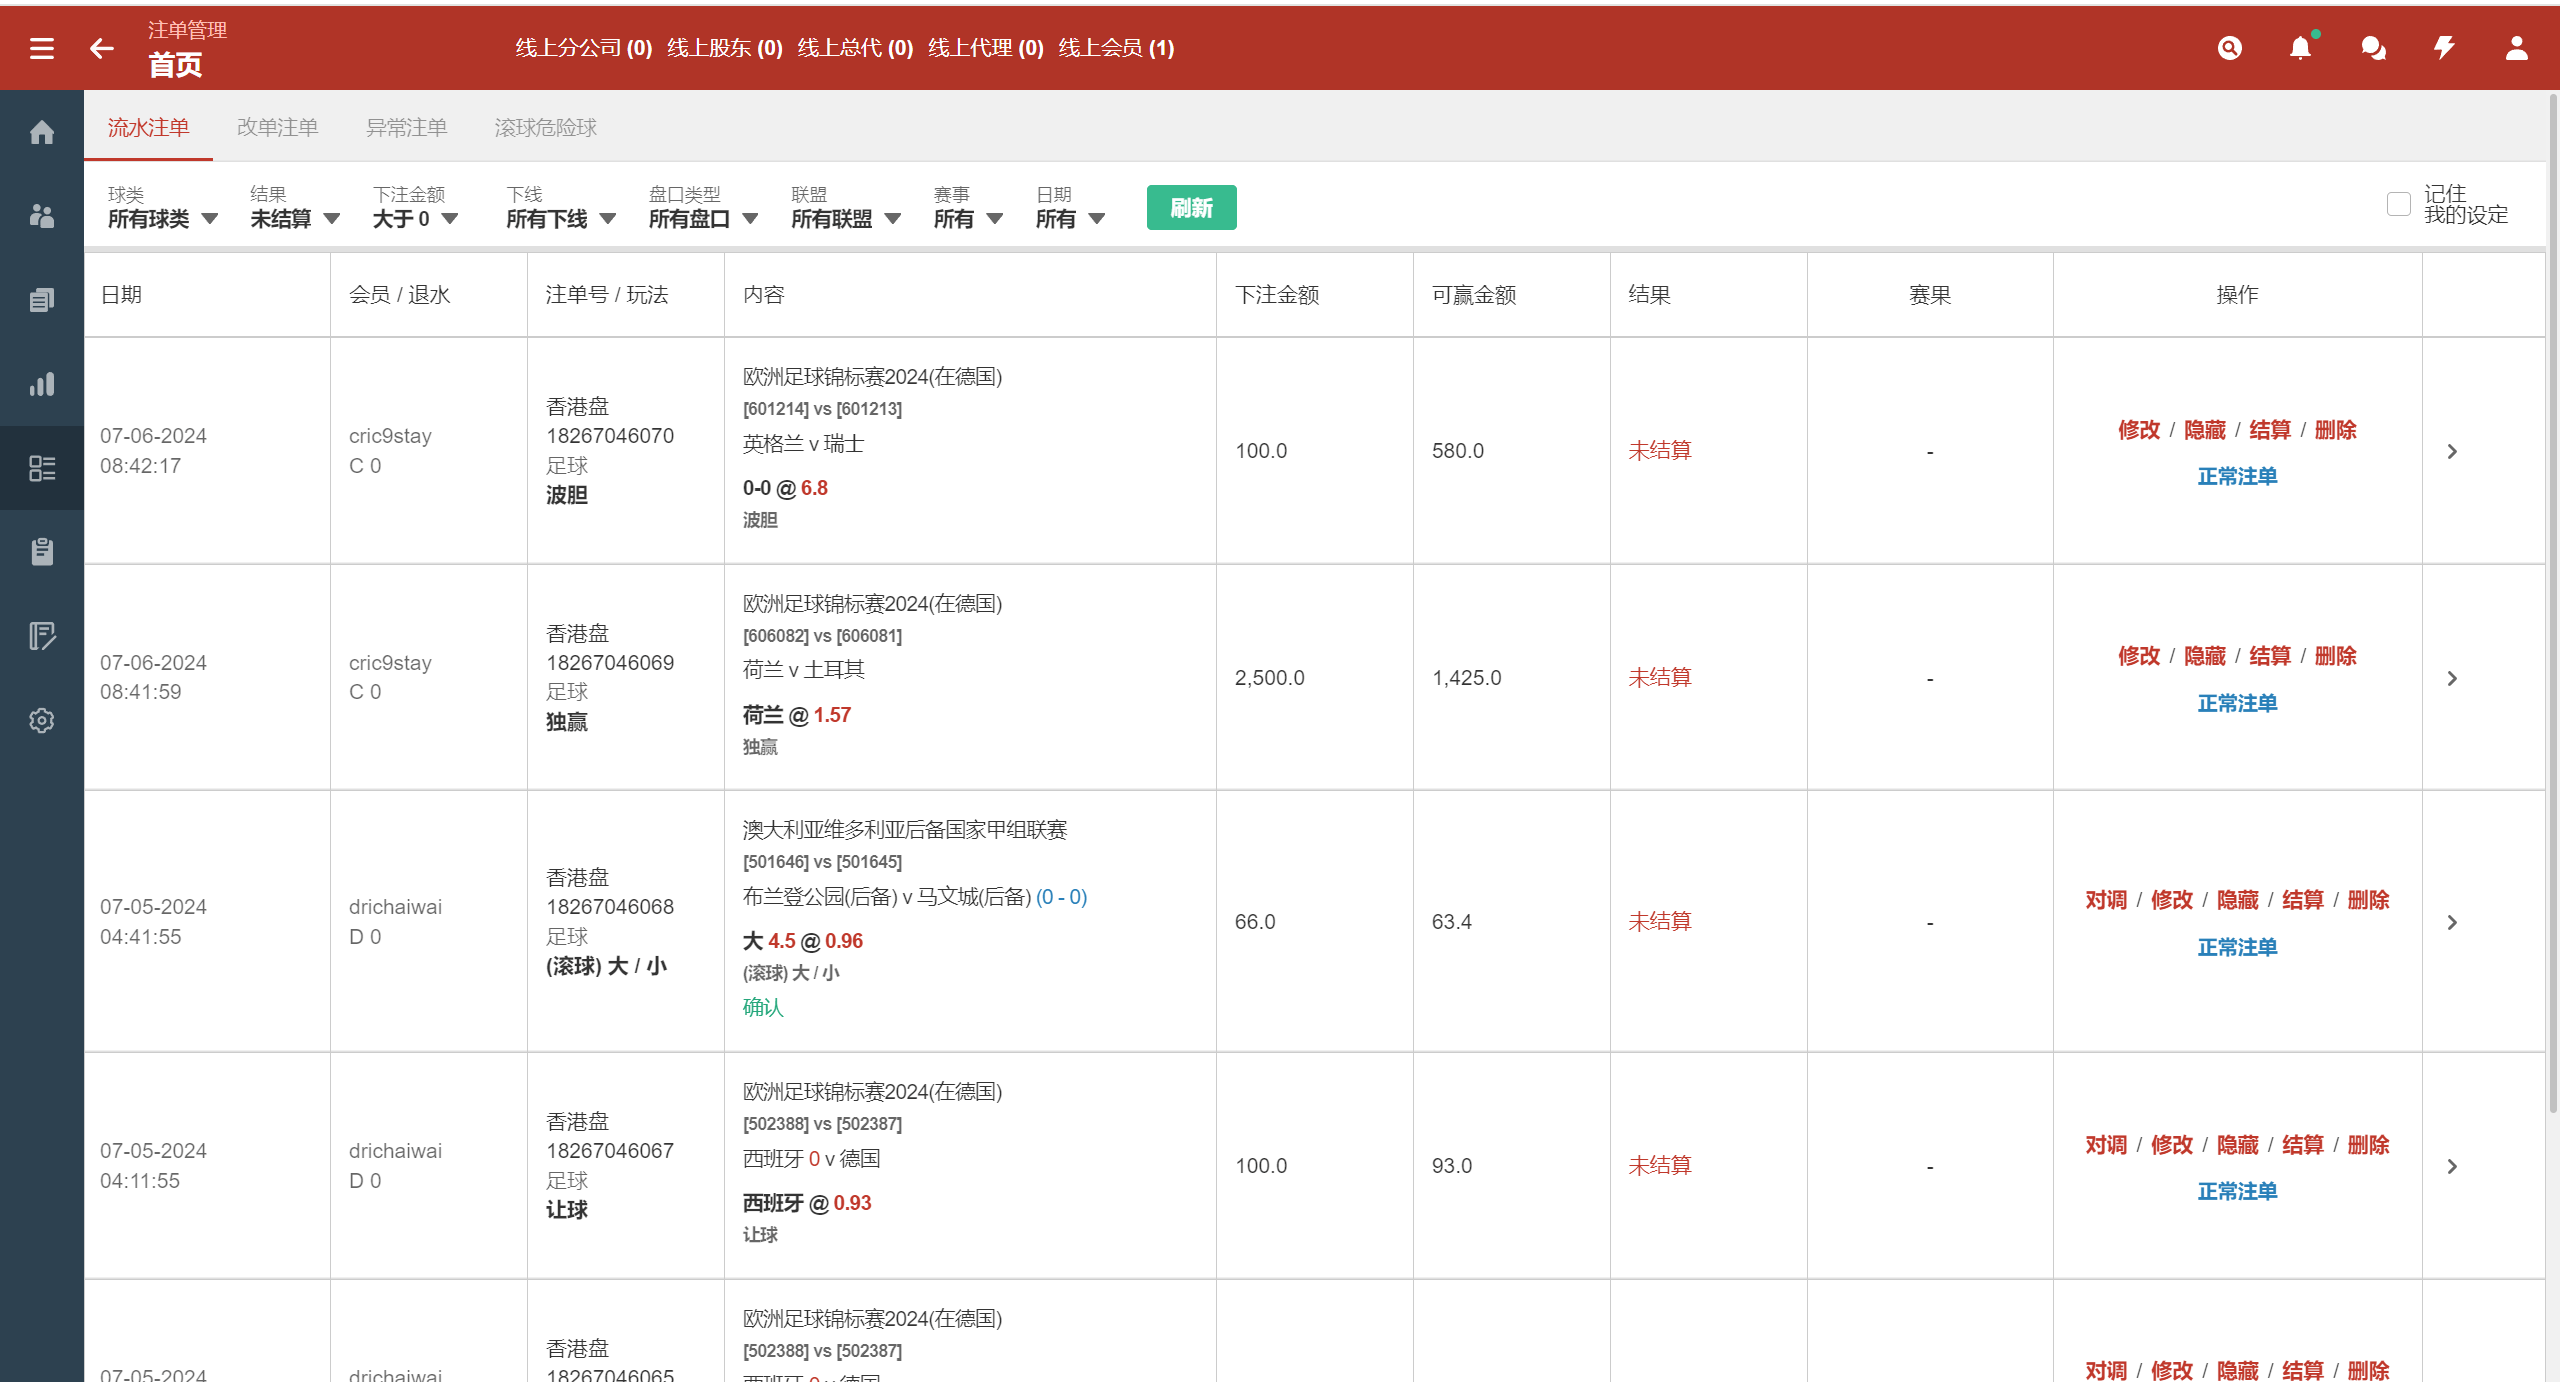Image resolution: width=2560 pixels, height=1382 pixels.
Task: Click 删除 for bet 18267046067
Action: coord(2368,1145)
